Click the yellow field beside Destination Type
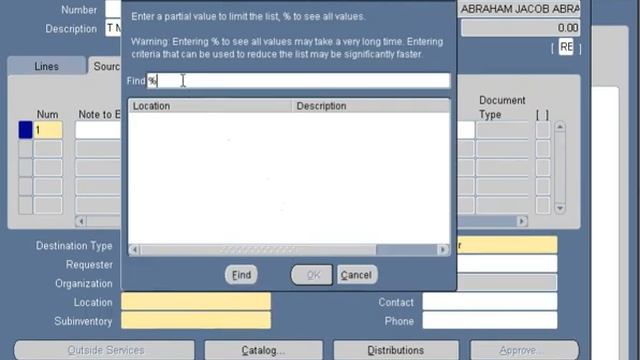The image size is (640, 360). click(507, 245)
